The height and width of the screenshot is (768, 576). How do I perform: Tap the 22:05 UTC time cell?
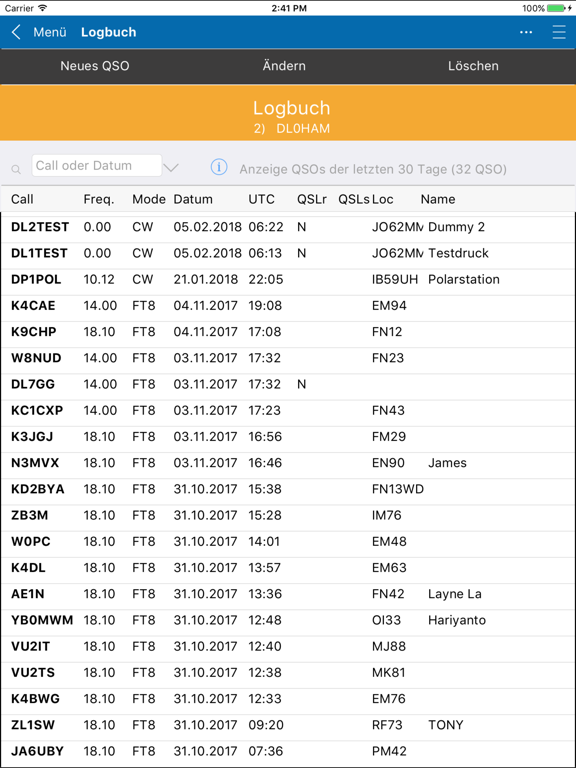[265, 280]
